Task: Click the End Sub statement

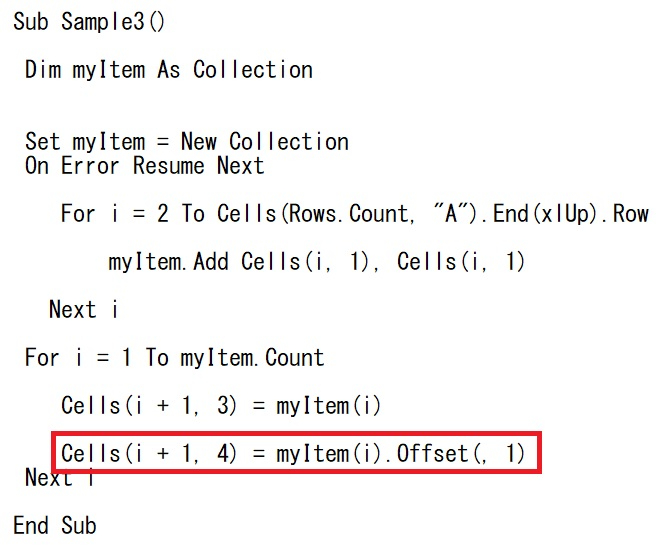Action: click(55, 525)
